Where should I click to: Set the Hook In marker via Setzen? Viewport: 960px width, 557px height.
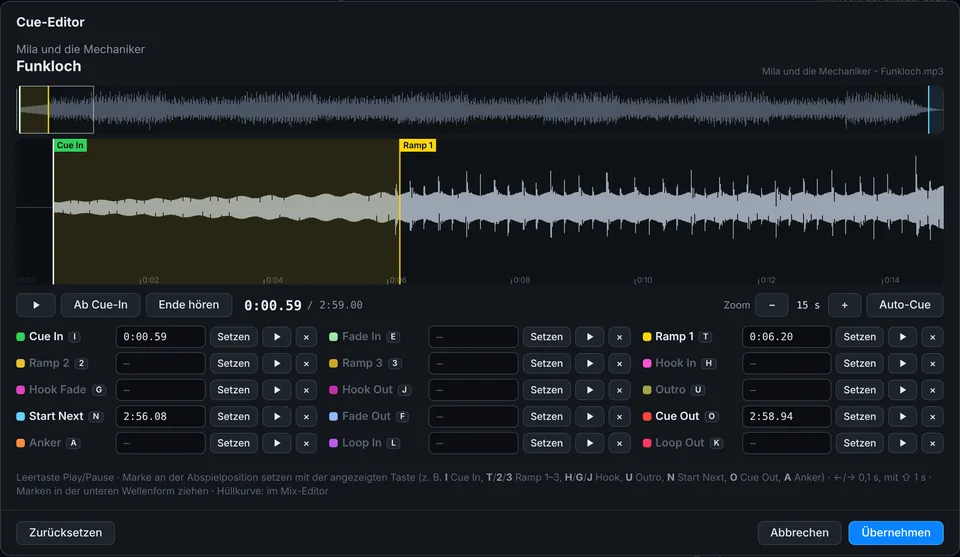click(x=860, y=363)
